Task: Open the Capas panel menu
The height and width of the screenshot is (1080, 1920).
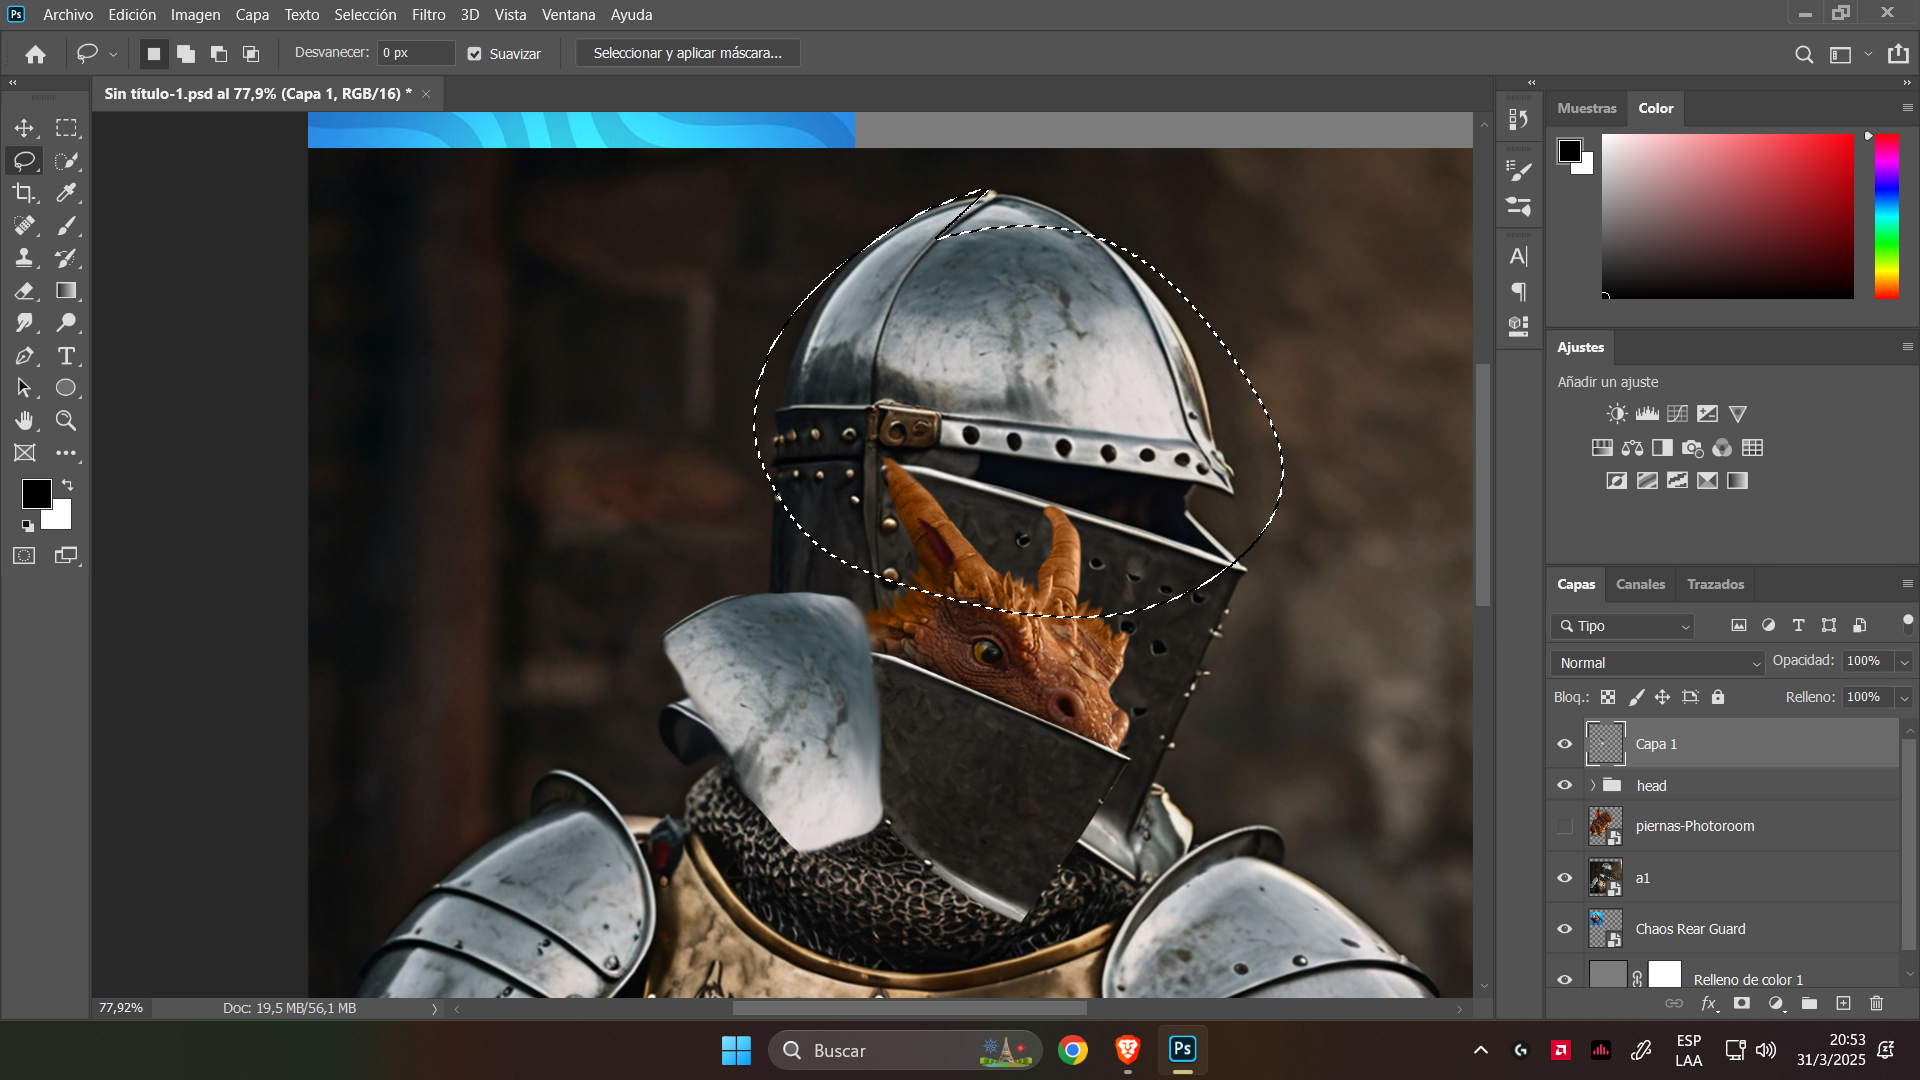Action: tap(1907, 583)
